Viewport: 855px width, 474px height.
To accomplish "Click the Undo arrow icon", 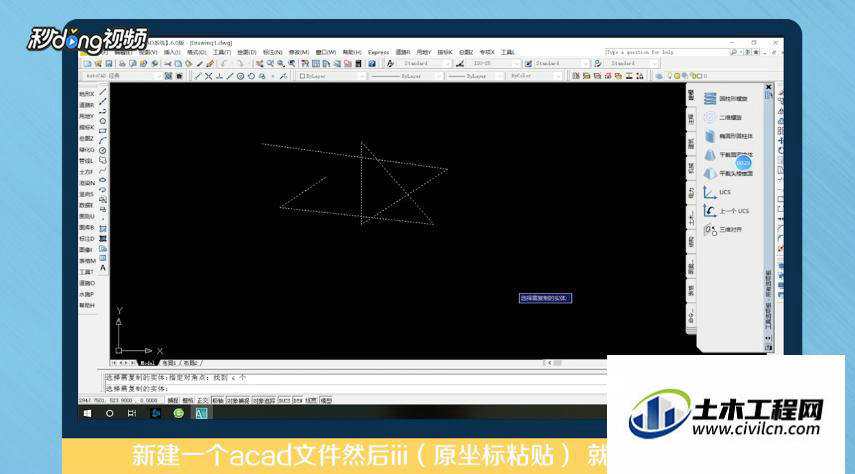I will coord(224,64).
